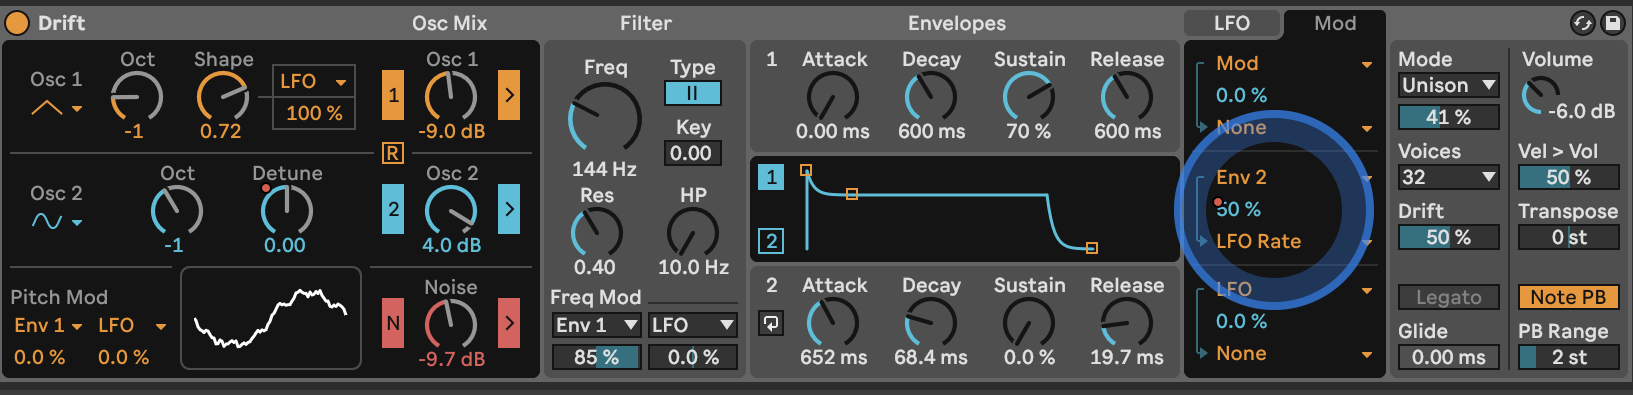The width and height of the screenshot is (1633, 395).
Task: Open the Unison mode dropdown
Action: point(1448,85)
